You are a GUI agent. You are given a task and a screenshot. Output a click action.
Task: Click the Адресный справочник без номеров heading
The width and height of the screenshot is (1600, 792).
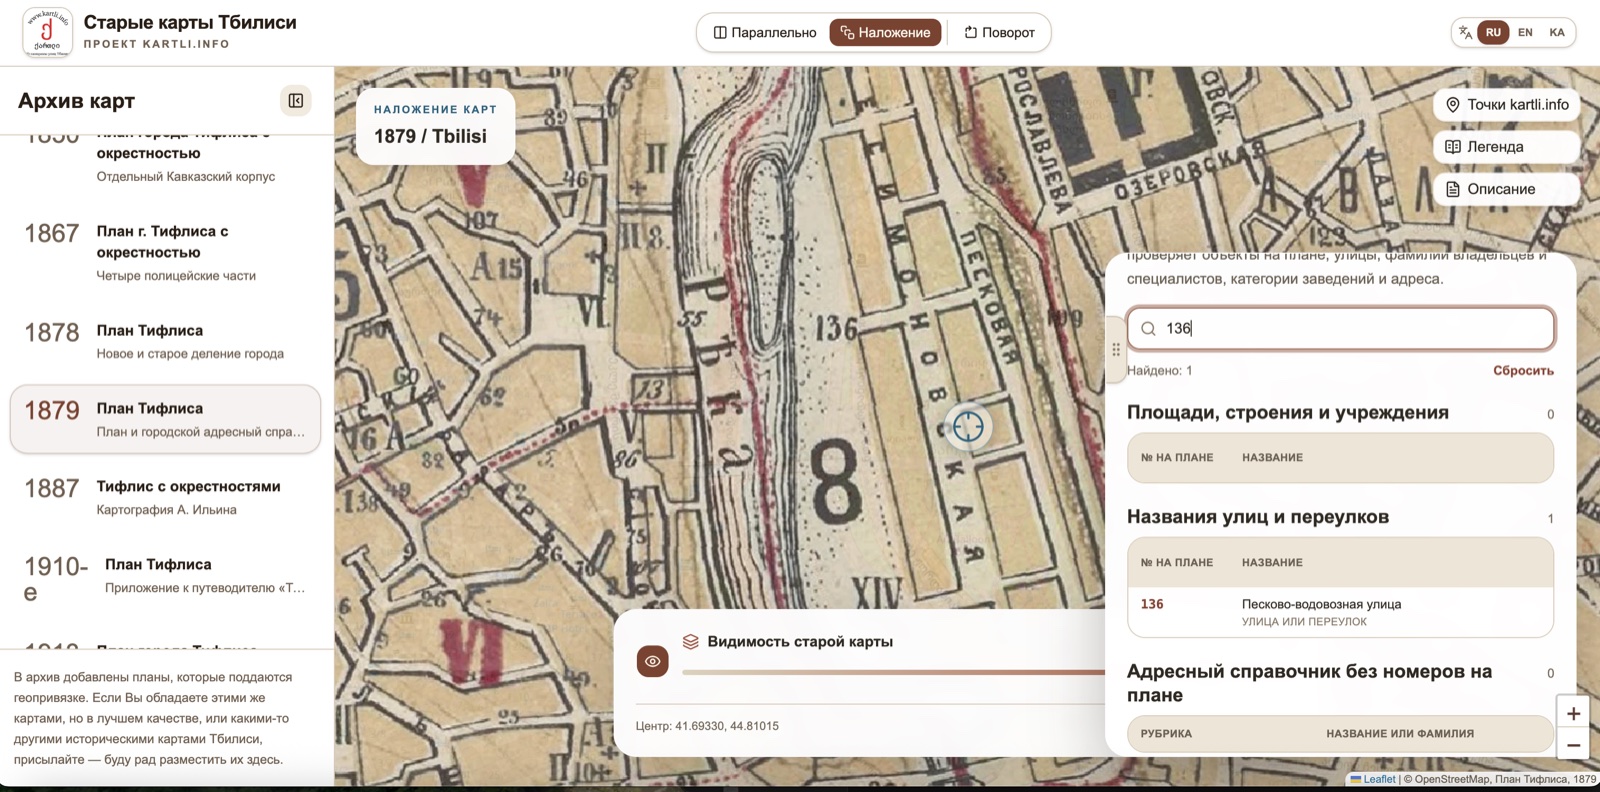[x=1309, y=683]
